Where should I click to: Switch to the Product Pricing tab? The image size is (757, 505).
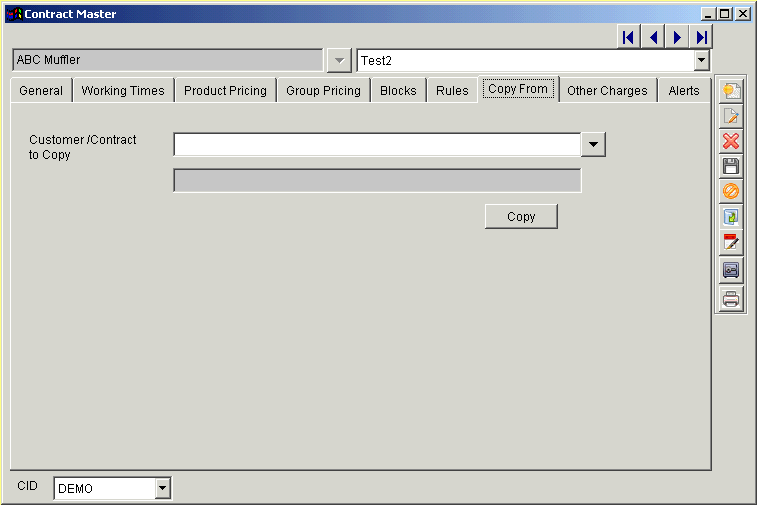coord(225,90)
